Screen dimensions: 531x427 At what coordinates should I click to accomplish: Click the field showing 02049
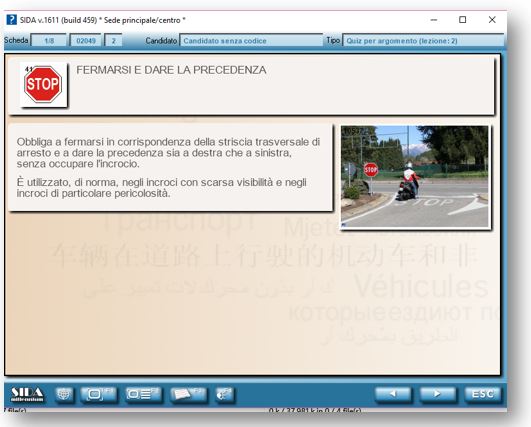click(86, 41)
